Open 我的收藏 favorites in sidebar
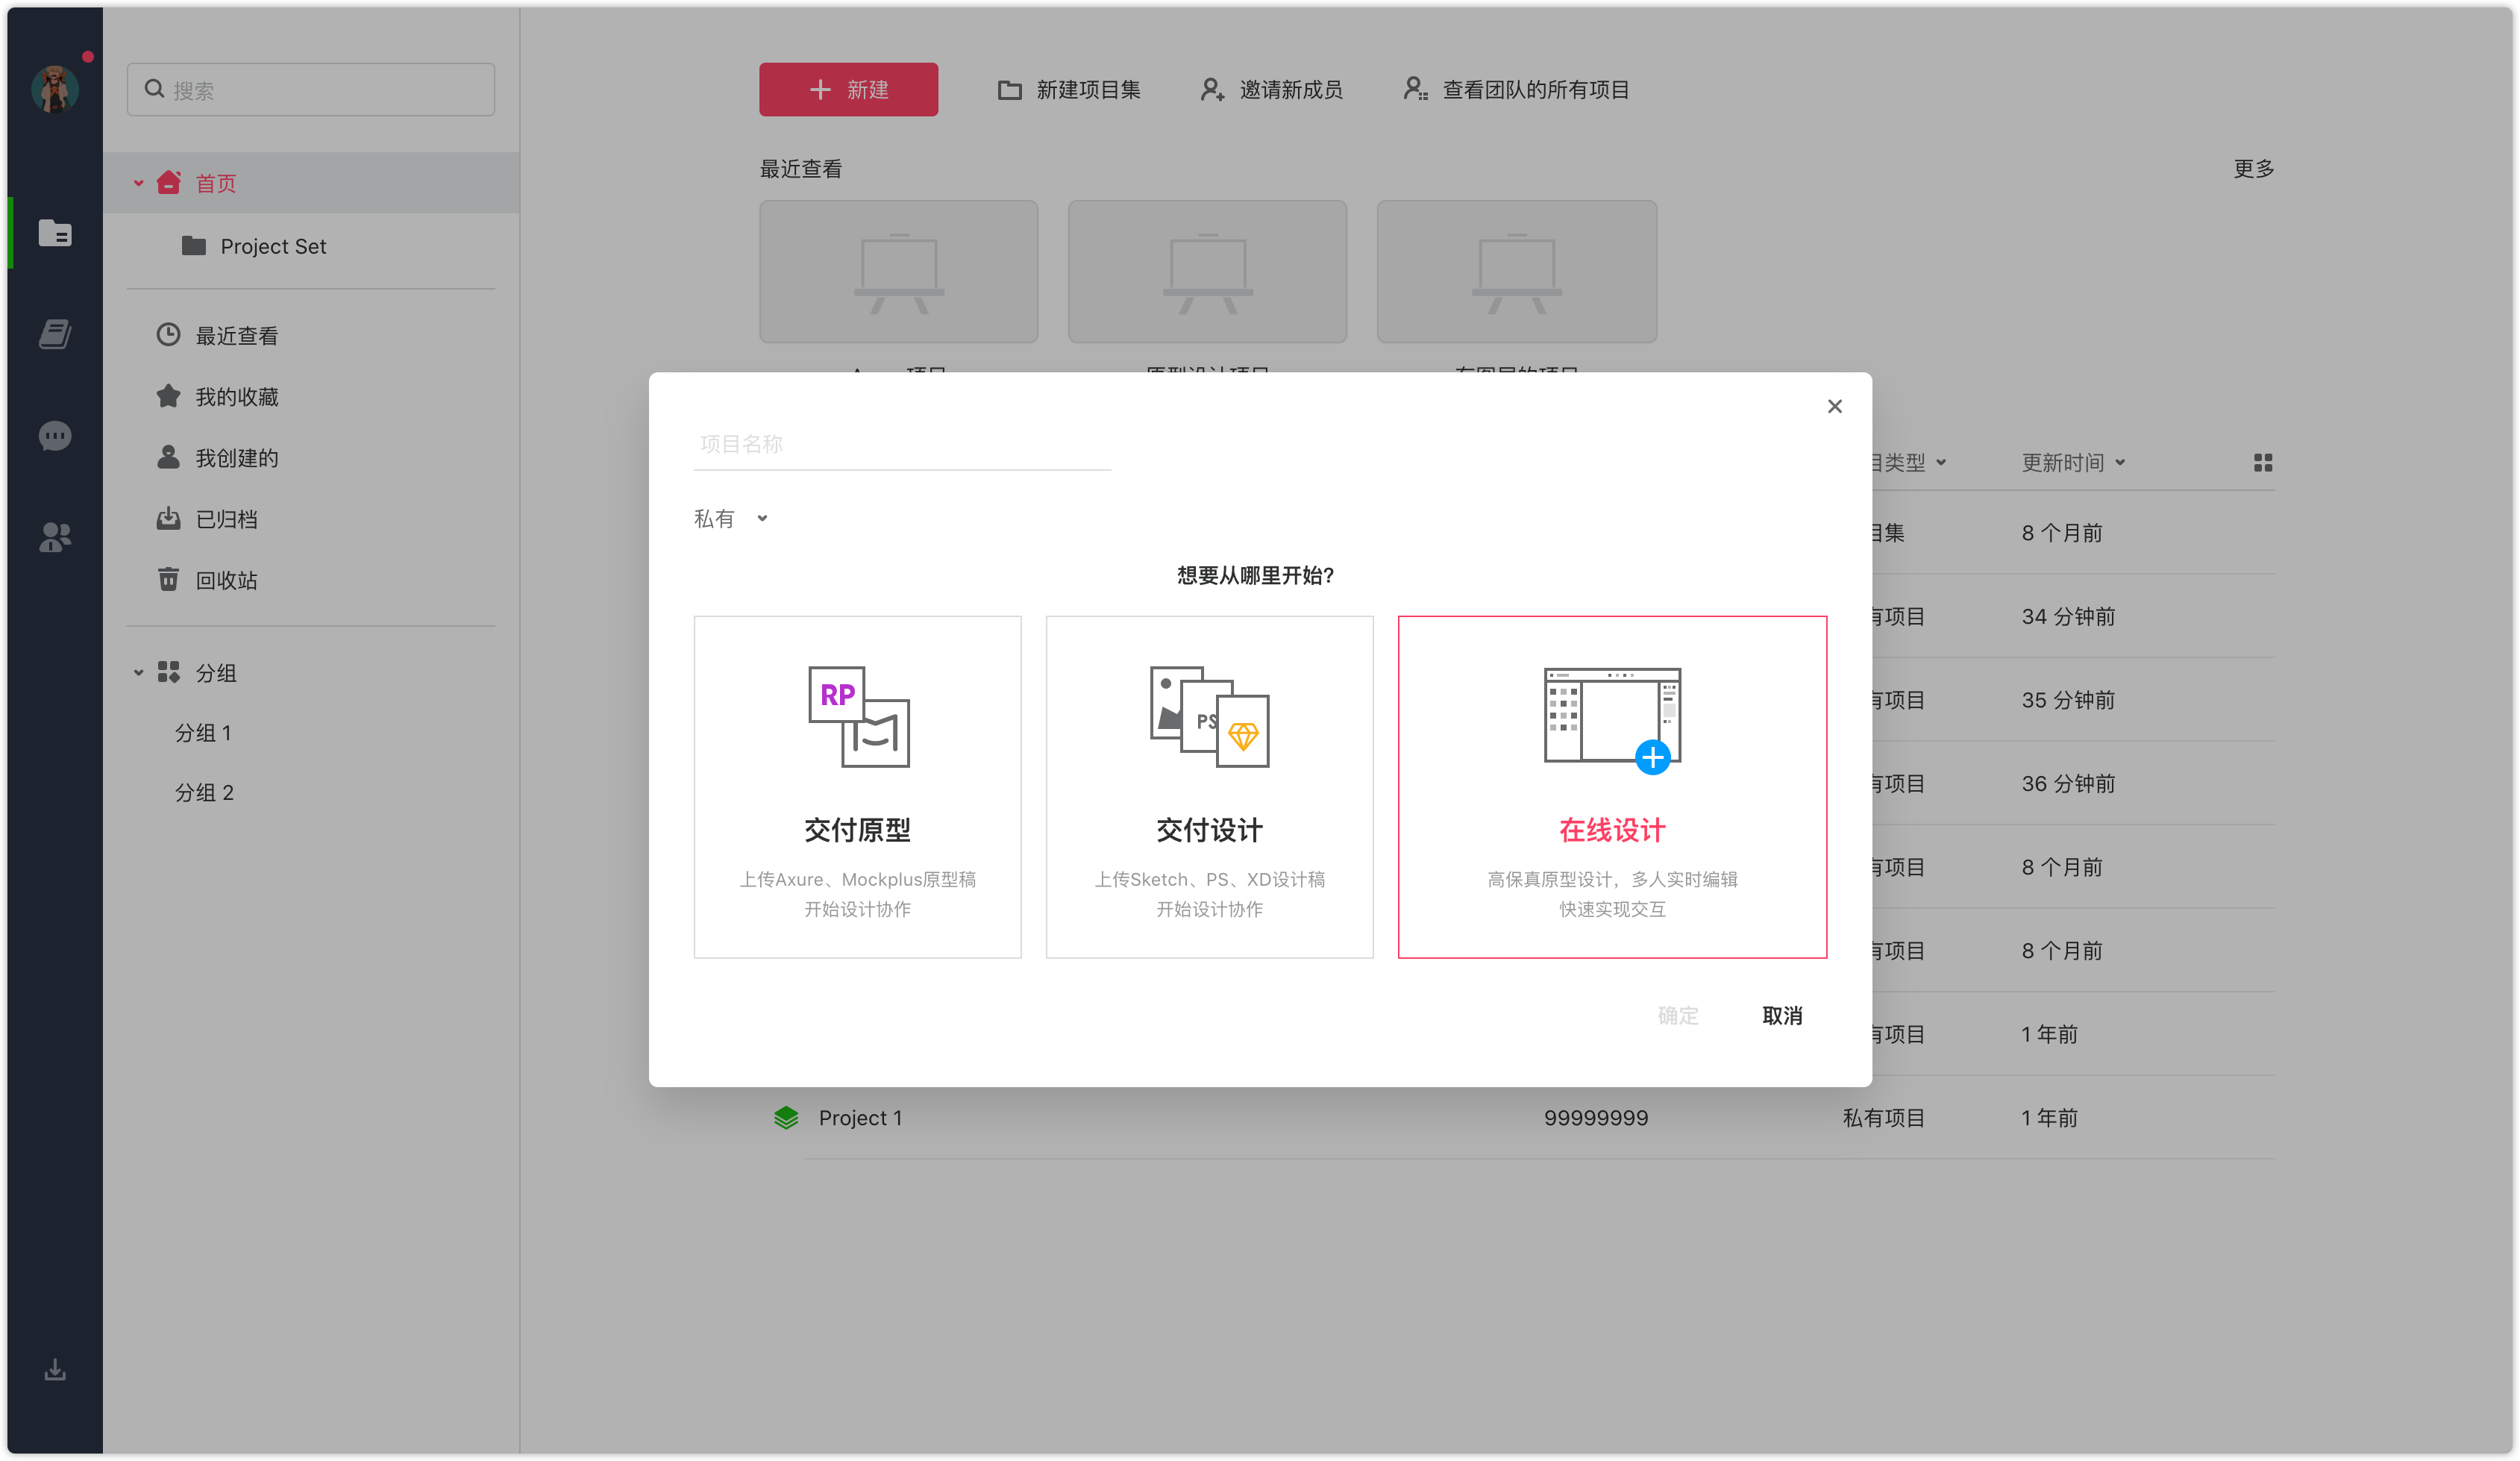This screenshot has width=2520, height=1461. pos(236,397)
